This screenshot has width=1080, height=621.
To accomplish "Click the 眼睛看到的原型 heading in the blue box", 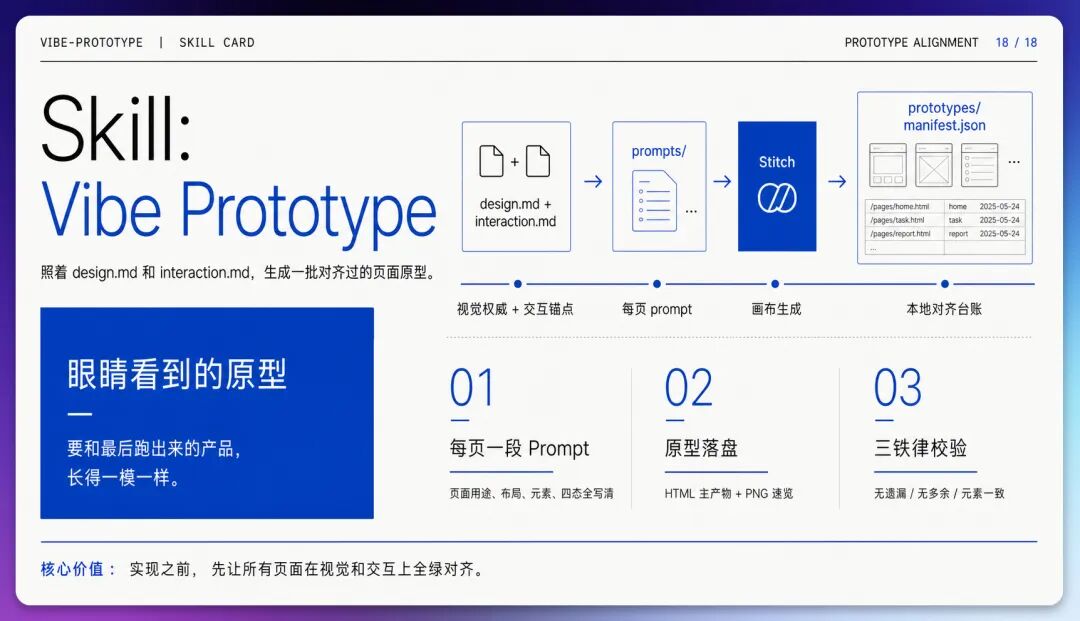I will click(x=177, y=374).
